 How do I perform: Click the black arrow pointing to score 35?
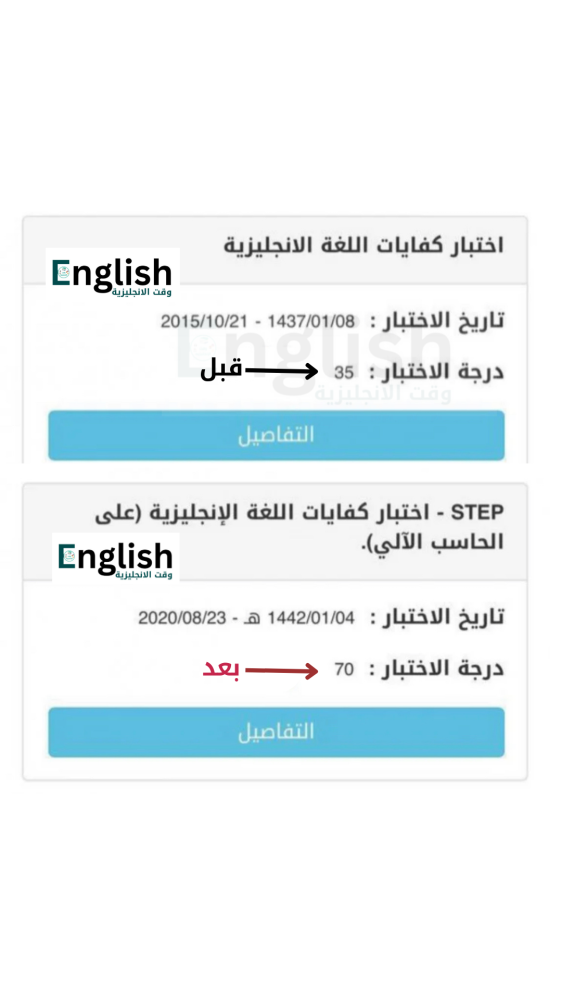click(x=281, y=371)
